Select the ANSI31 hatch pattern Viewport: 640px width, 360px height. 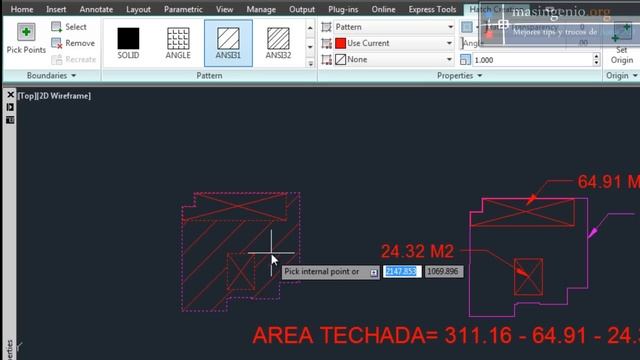tap(228, 43)
